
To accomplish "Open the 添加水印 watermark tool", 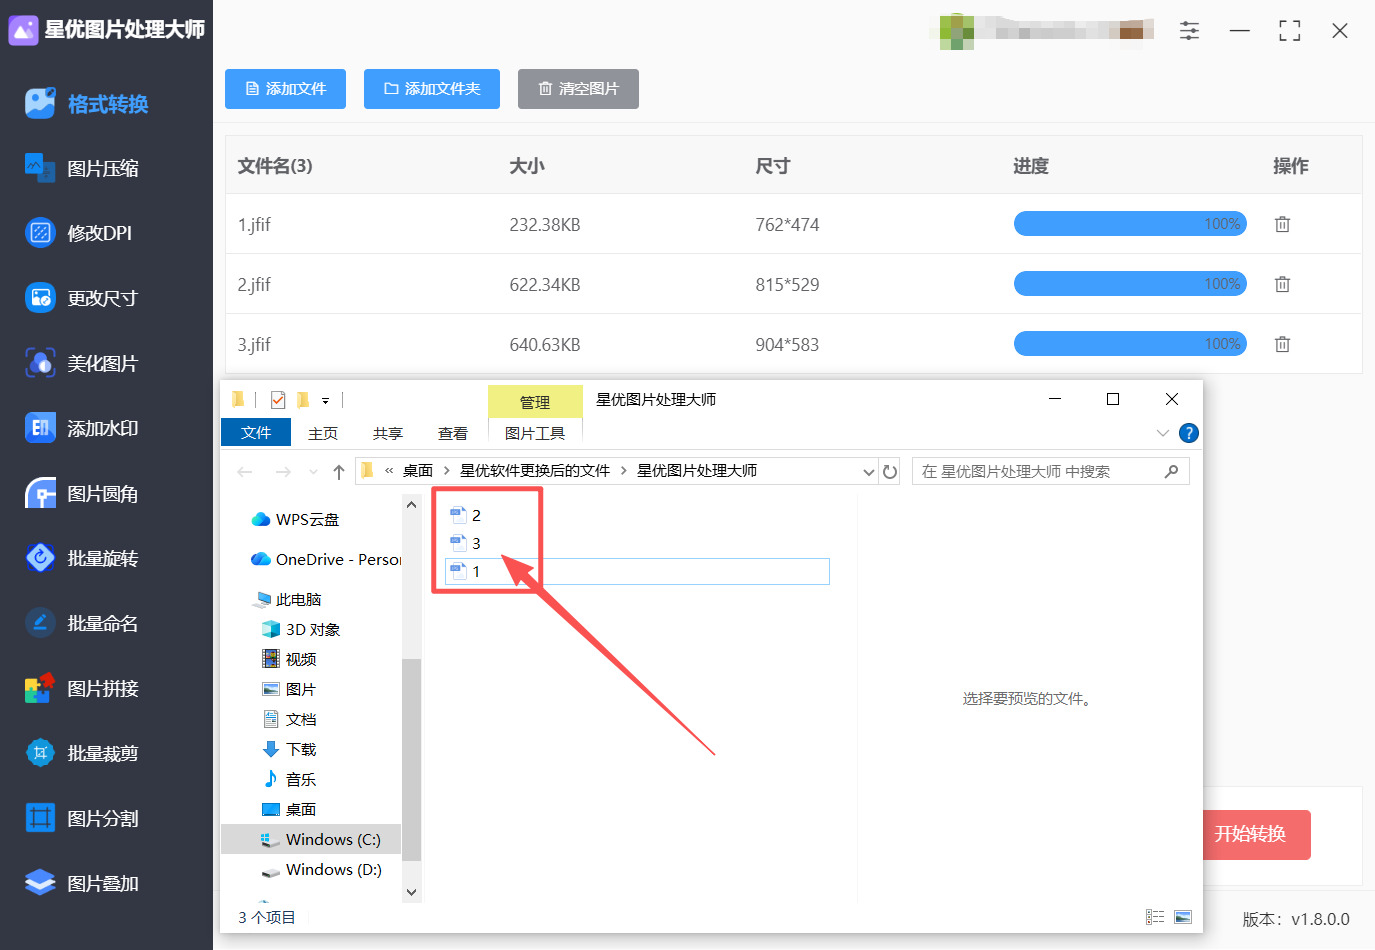I will point(82,428).
